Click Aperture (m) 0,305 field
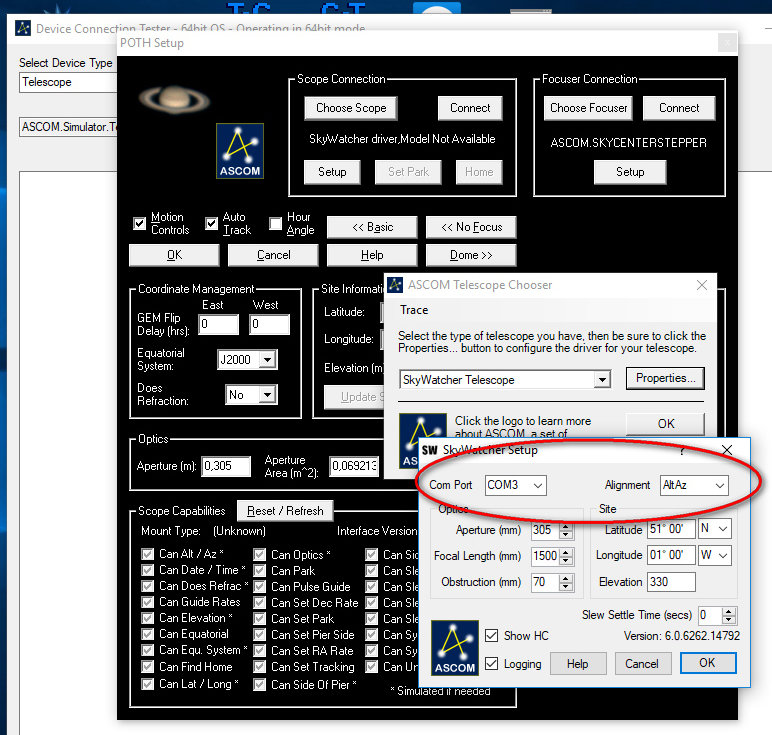The image size is (772, 735). tap(226, 466)
